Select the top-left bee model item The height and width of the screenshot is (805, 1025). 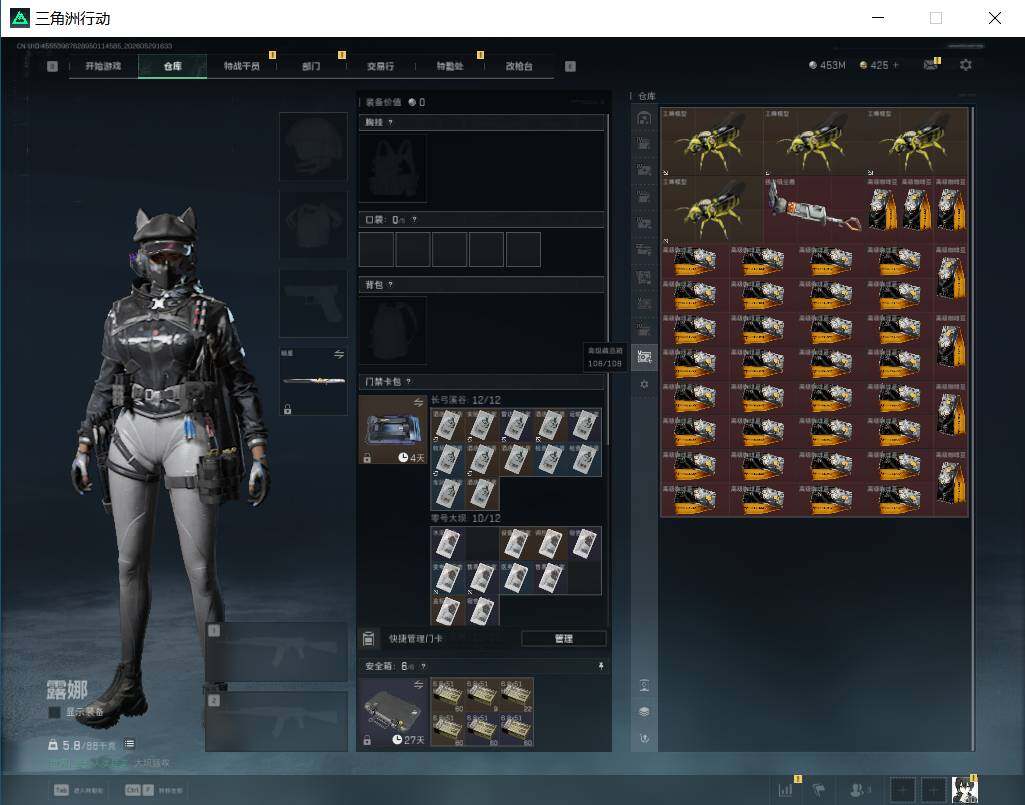712,142
